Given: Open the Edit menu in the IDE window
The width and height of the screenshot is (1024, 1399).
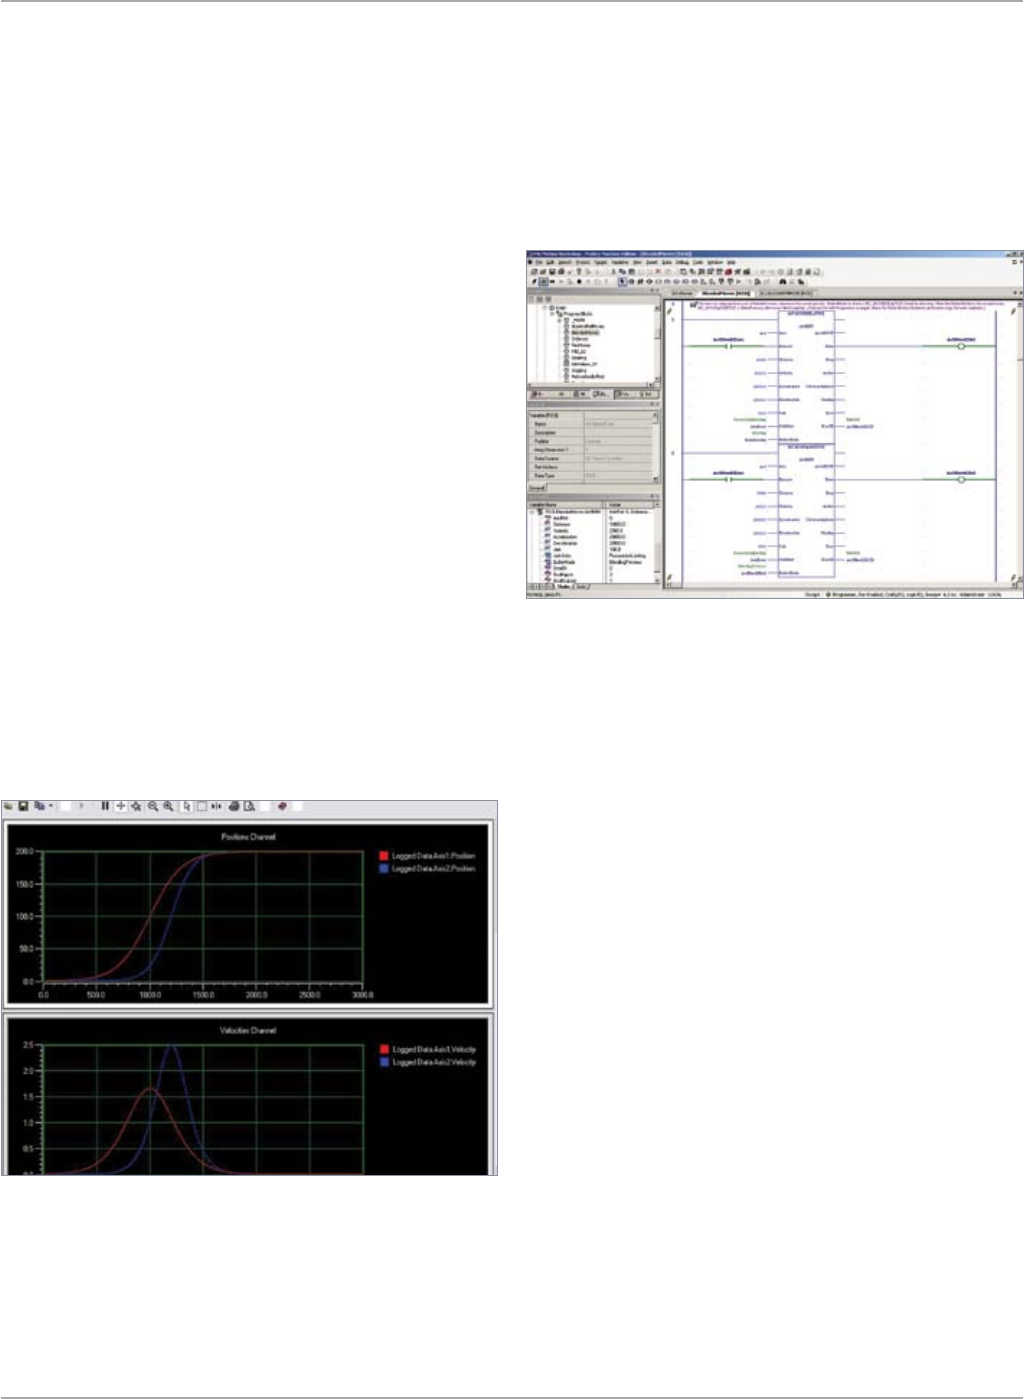Looking at the screenshot, I should point(550,263).
